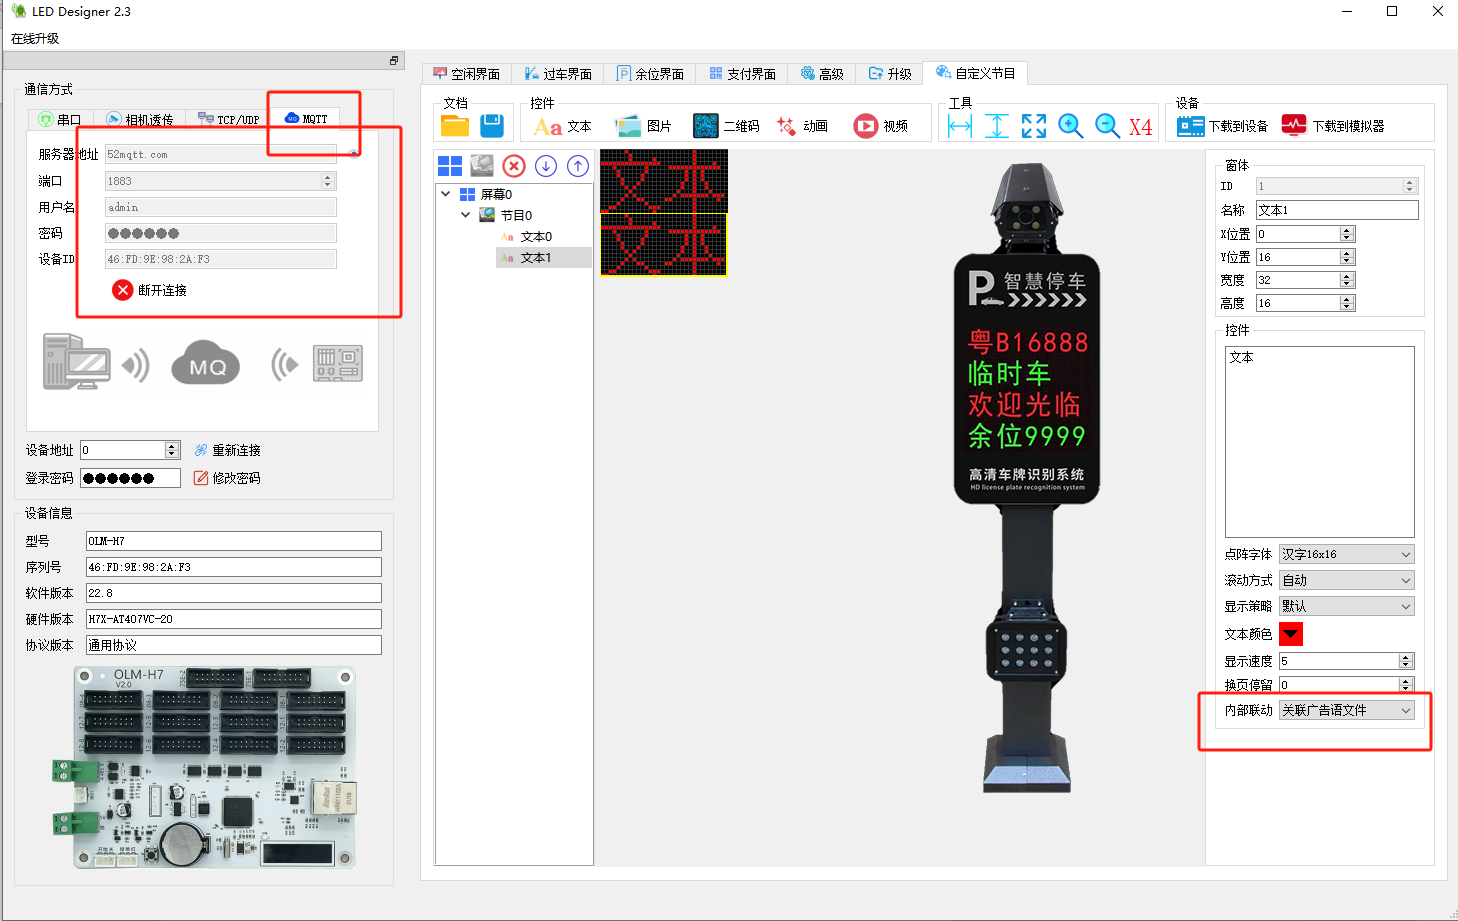Move selected item up arrow icon
The image size is (1458, 921).
578,166
